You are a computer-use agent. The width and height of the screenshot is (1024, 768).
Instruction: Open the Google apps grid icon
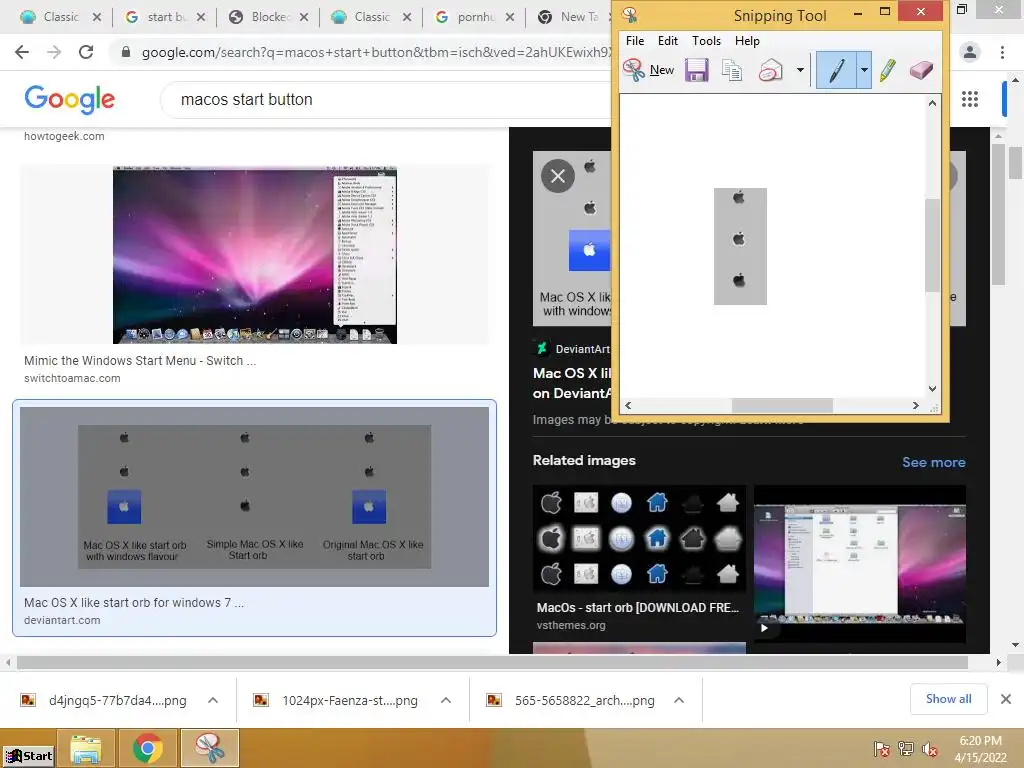(x=970, y=99)
